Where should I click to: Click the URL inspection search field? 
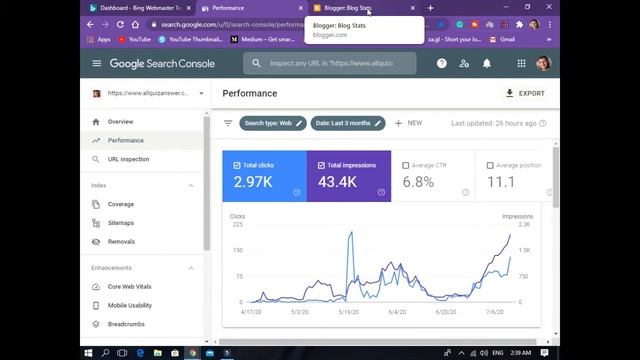coord(330,63)
